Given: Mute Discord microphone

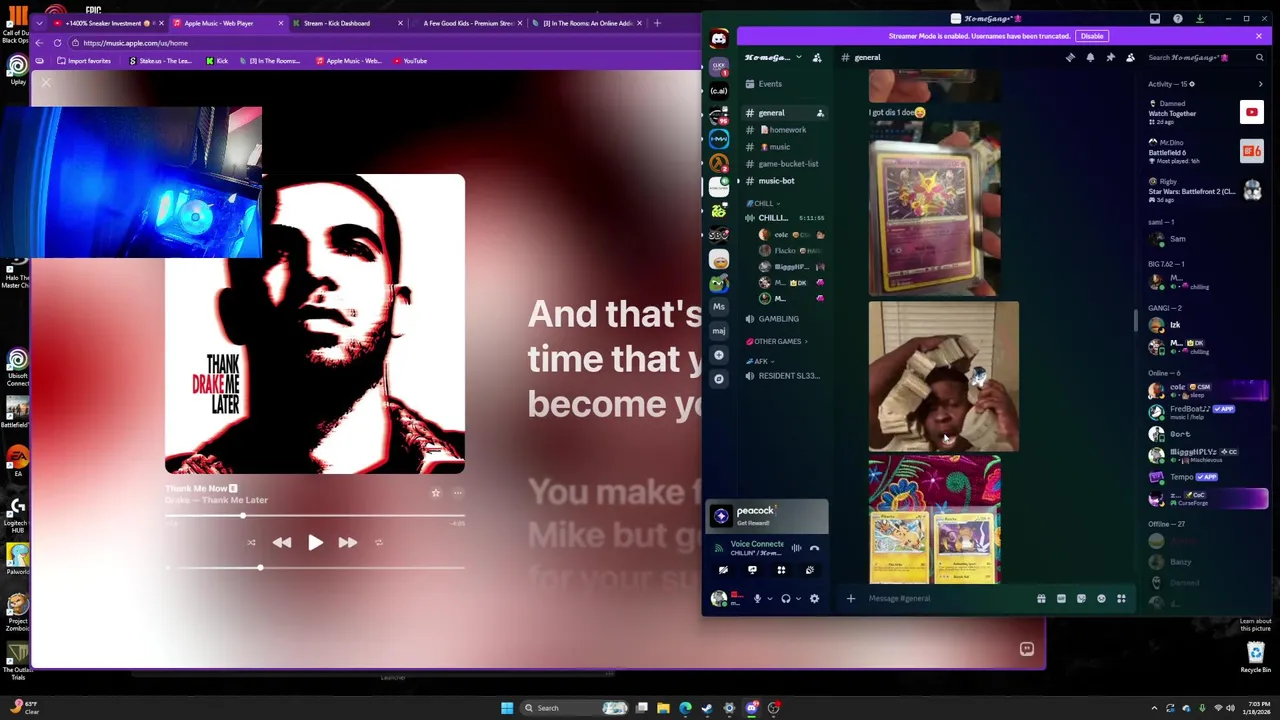Looking at the screenshot, I should pos(757,599).
